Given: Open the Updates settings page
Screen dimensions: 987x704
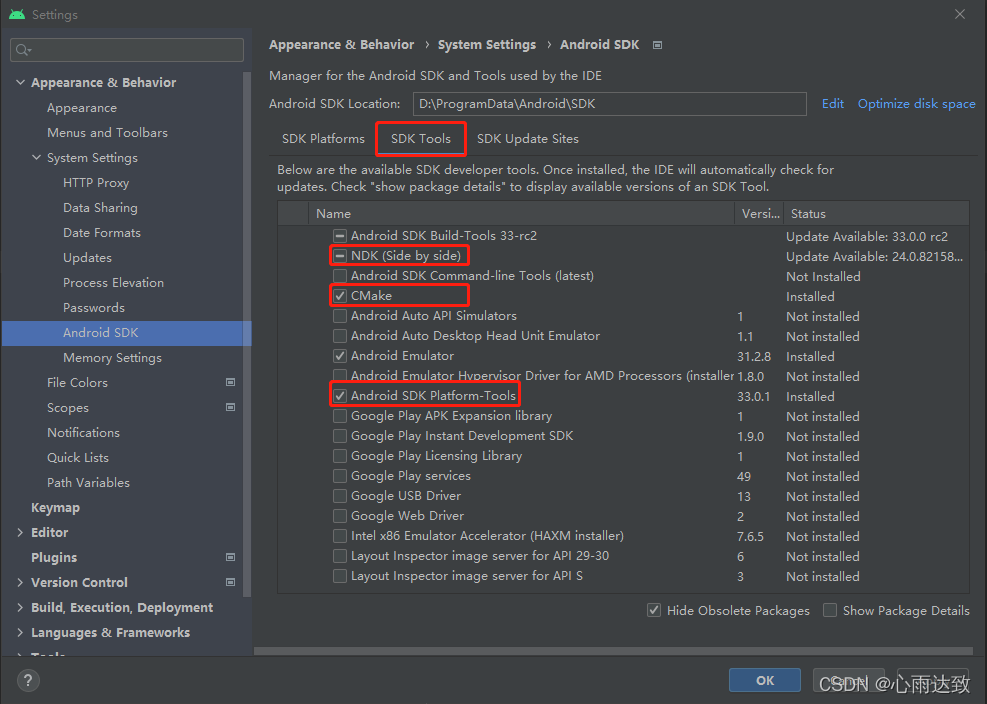Looking at the screenshot, I should [87, 258].
